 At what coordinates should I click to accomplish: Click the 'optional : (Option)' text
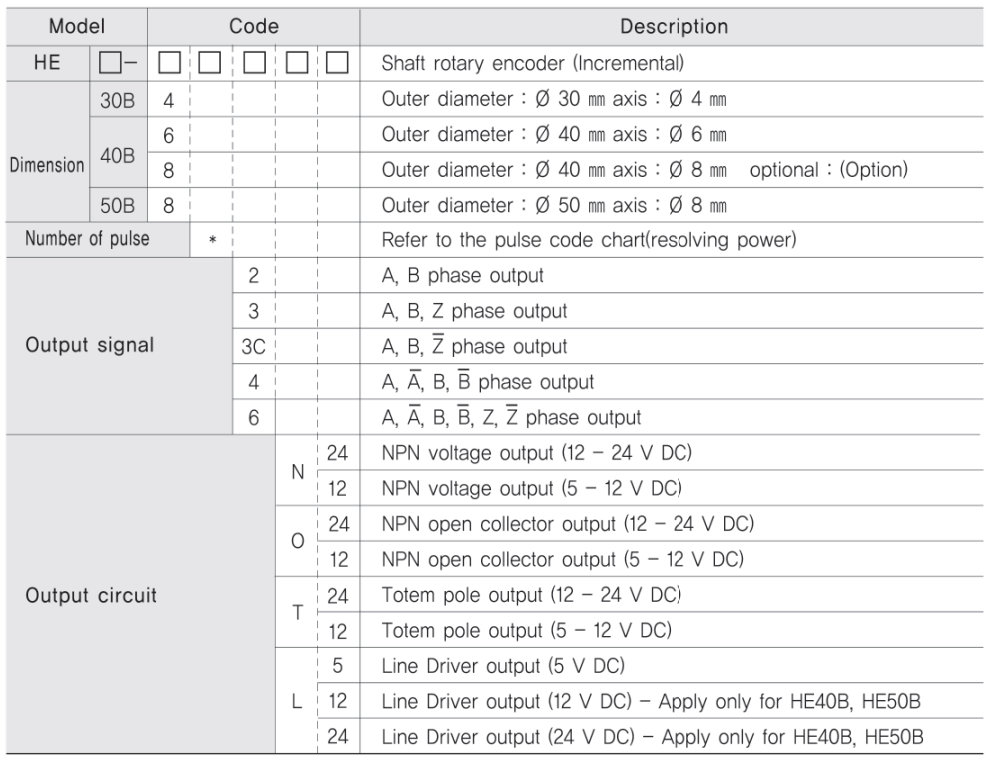pos(828,170)
